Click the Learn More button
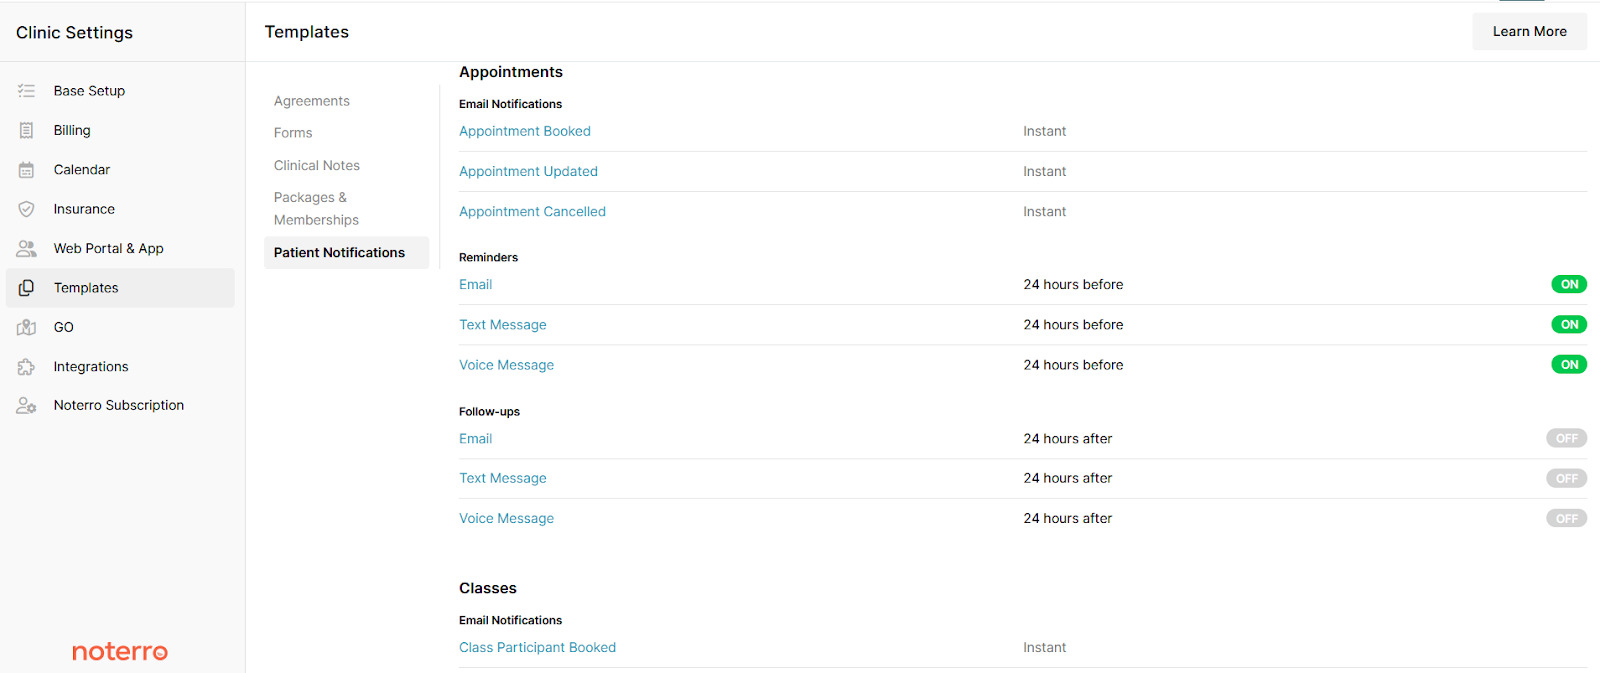 click(1529, 31)
